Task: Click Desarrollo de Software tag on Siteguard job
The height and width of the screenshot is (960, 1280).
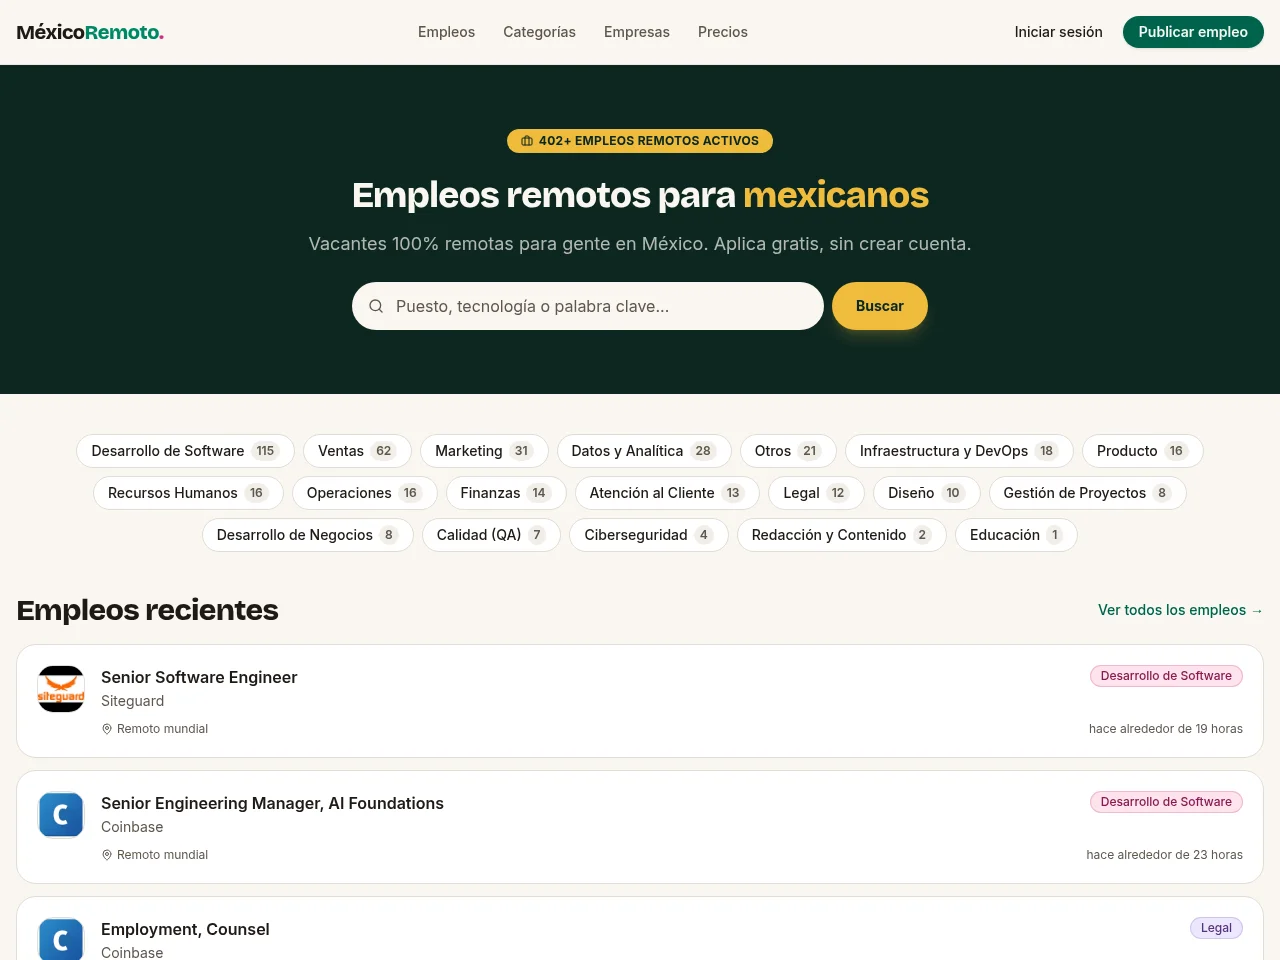Action: pyautogui.click(x=1166, y=676)
